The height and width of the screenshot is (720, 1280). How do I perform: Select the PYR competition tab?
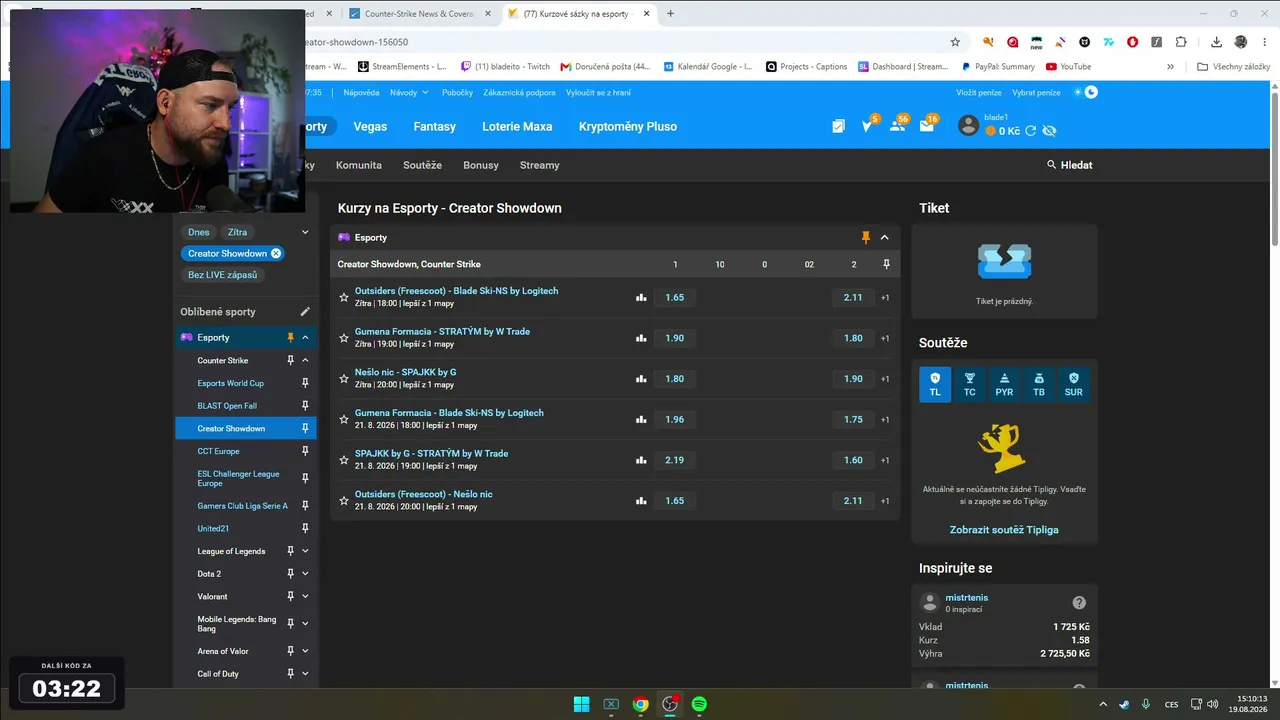pos(1004,384)
